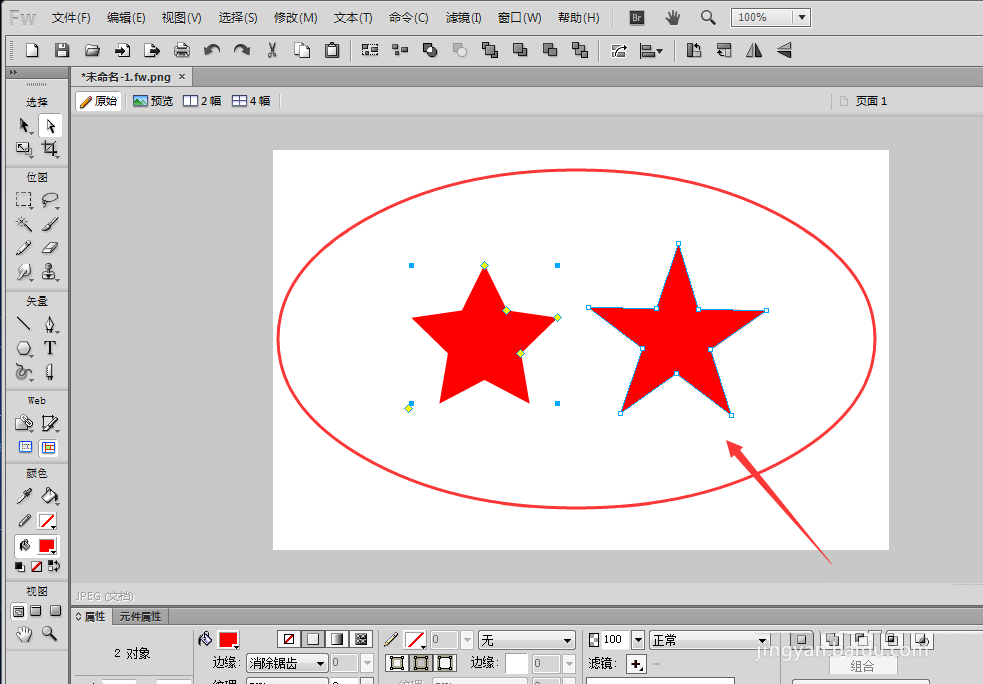Switch to the 元件属性 tab
Viewport: 983px width, 684px height.
tap(140, 617)
